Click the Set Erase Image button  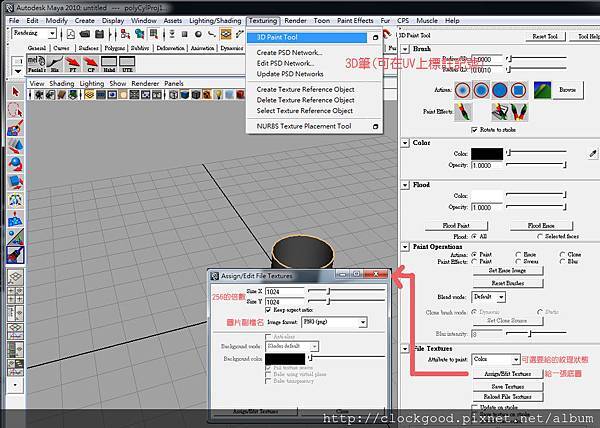[507, 270]
